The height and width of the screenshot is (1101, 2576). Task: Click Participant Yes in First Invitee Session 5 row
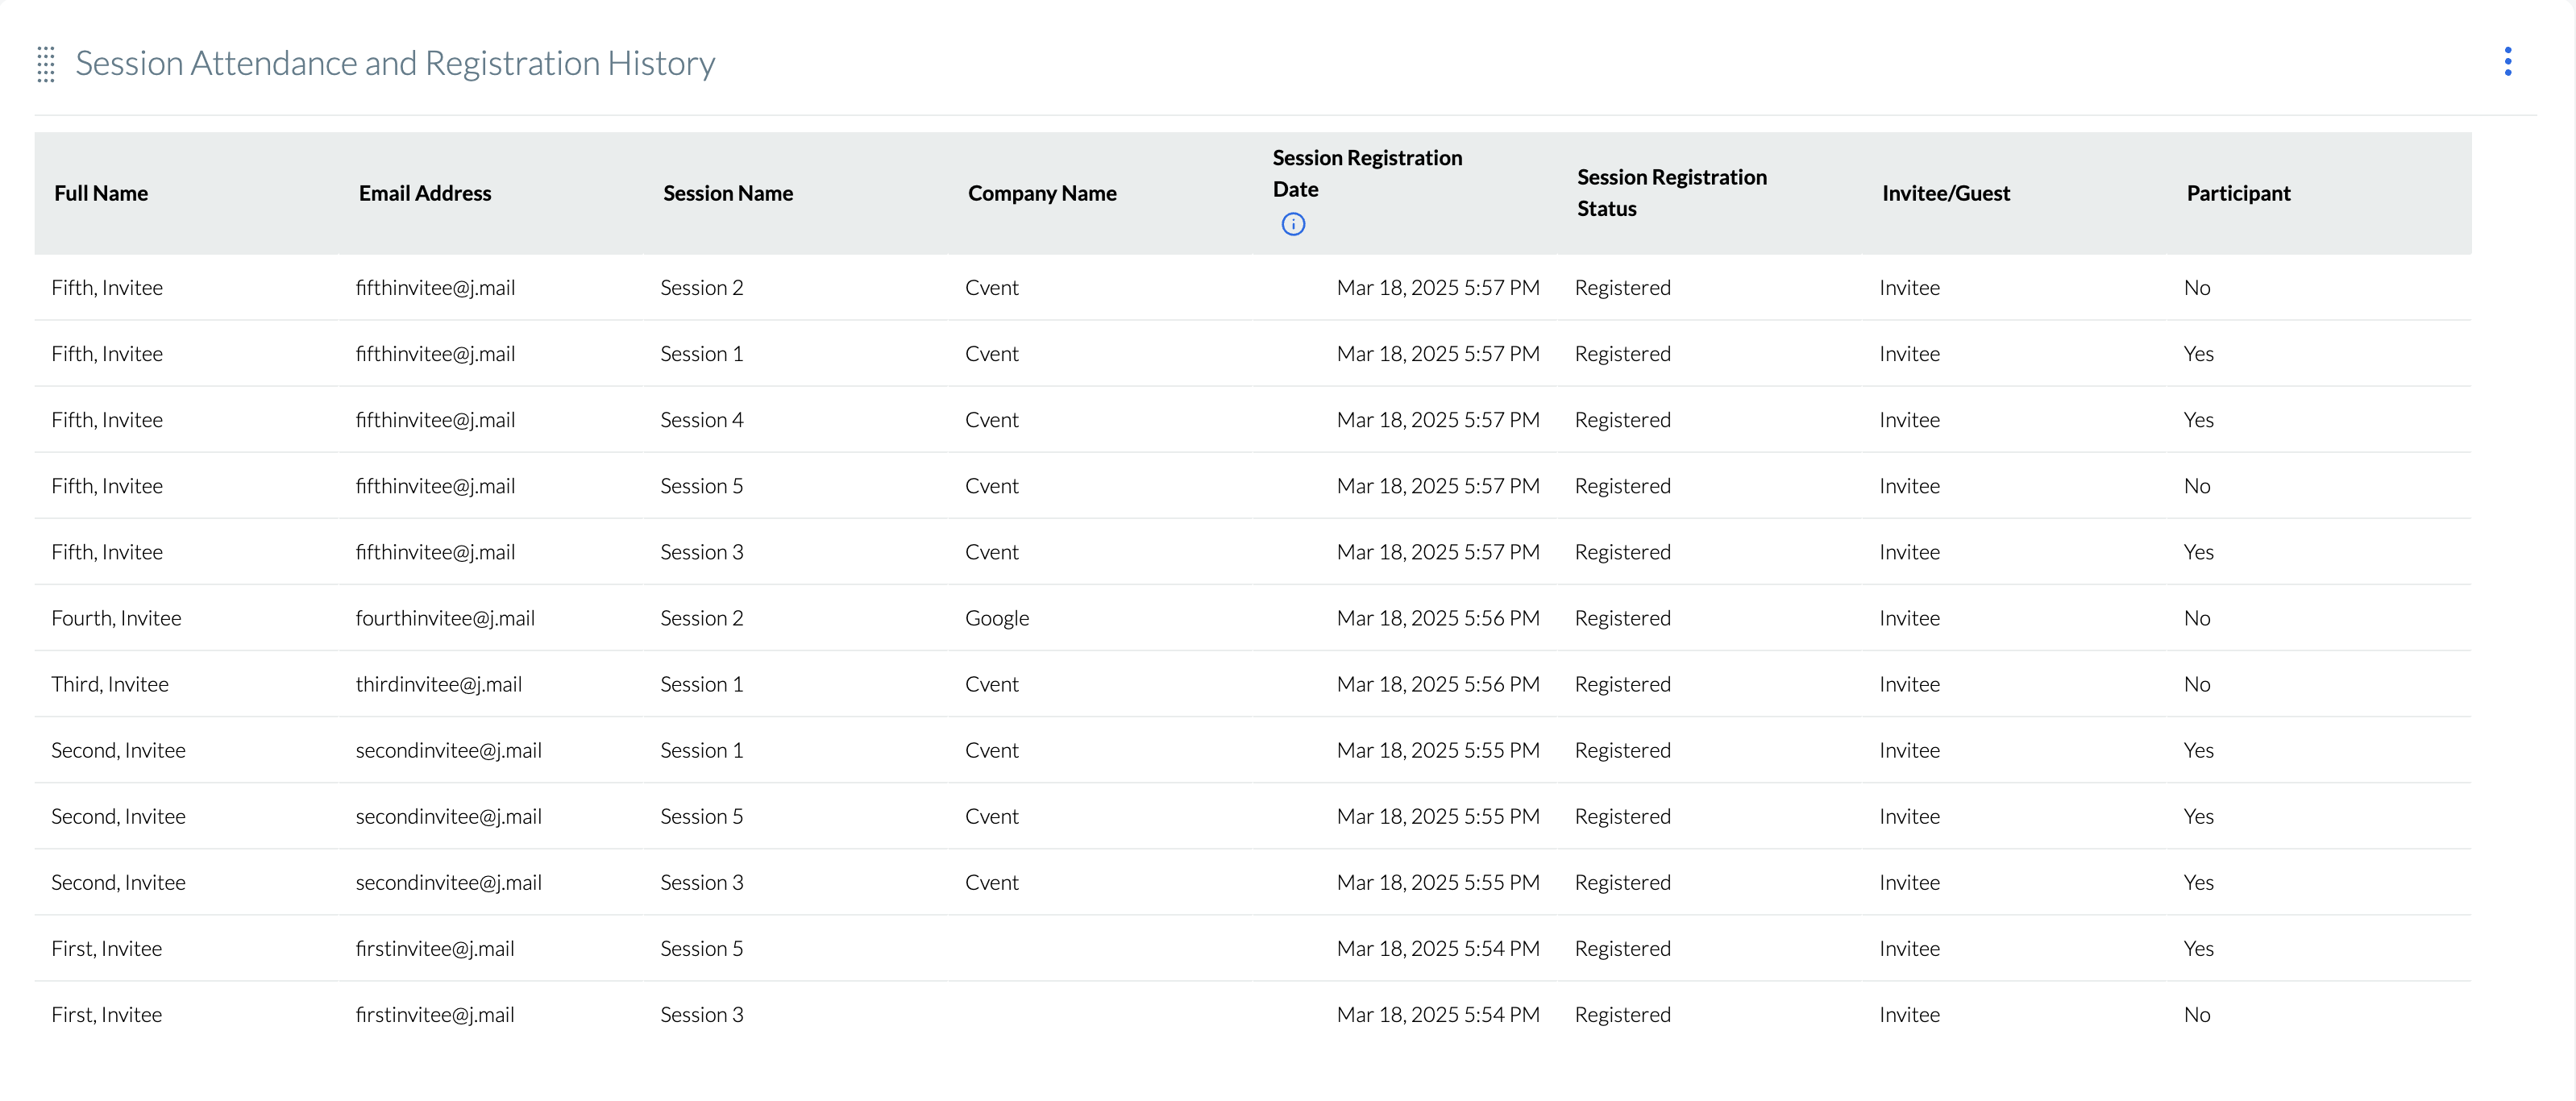tap(2199, 948)
